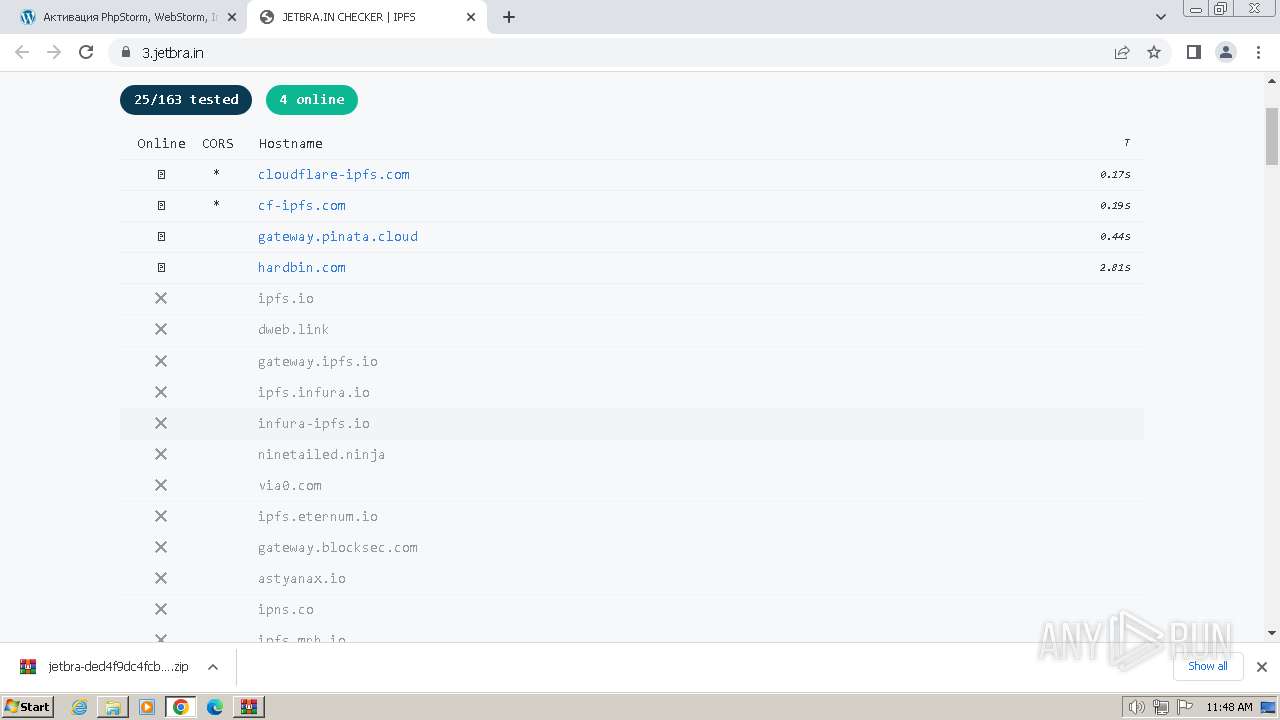Image resolution: width=1280 pixels, height=720 pixels.
Task: Expand the jetbra zip download options chevron
Action: (x=212, y=667)
